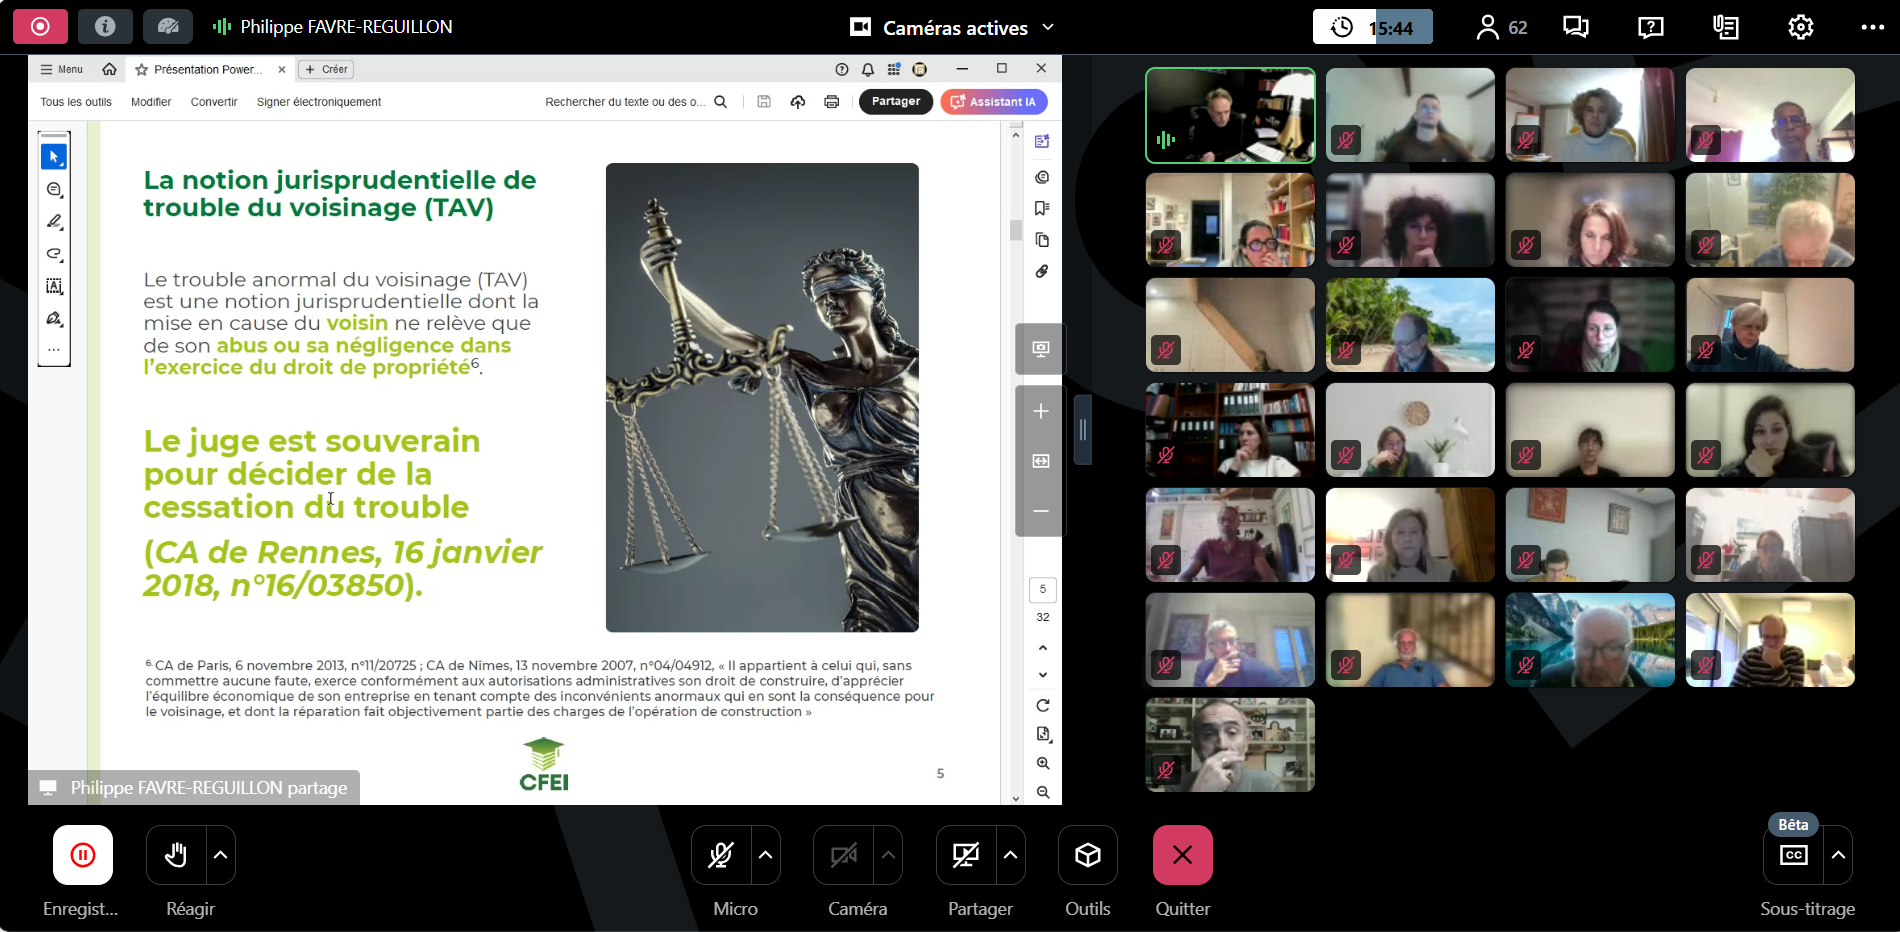Click the Outils cube icon
Screen dimensions: 1900x932
[x=1087, y=855]
